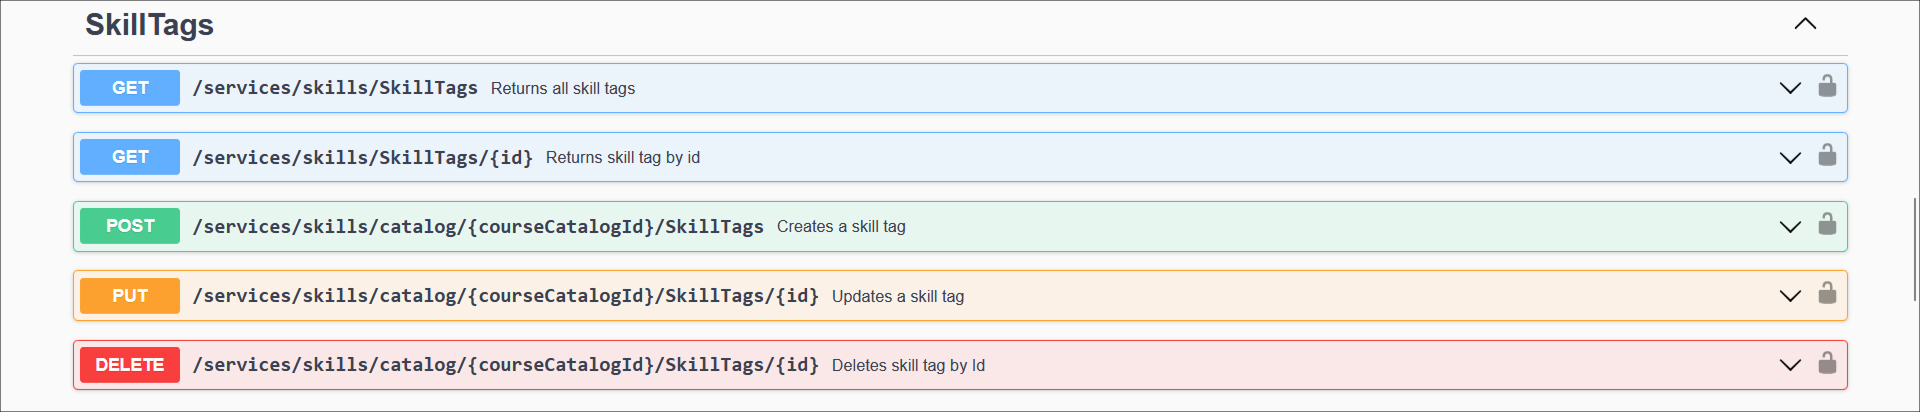Click the orange PUT method badge
This screenshot has width=1920, height=412.
130,296
